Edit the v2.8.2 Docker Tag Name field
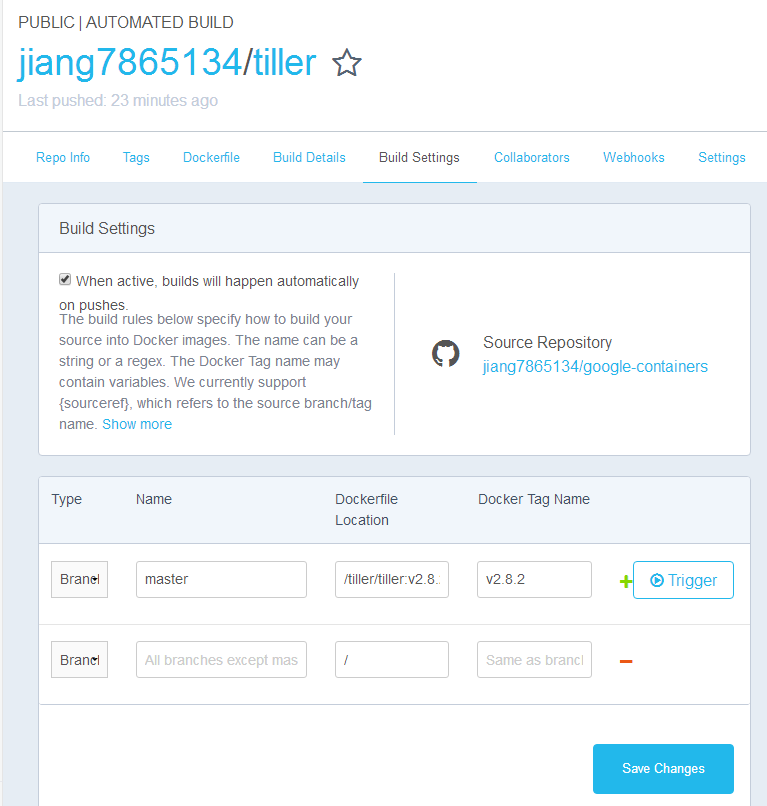The width and height of the screenshot is (767, 806). pos(534,579)
